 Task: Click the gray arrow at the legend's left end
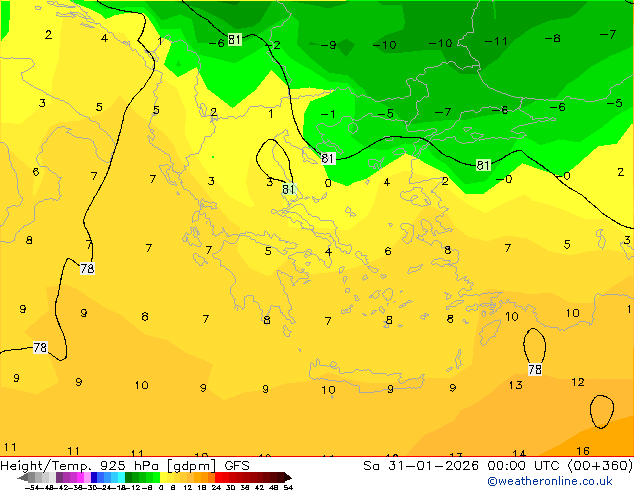23,477
